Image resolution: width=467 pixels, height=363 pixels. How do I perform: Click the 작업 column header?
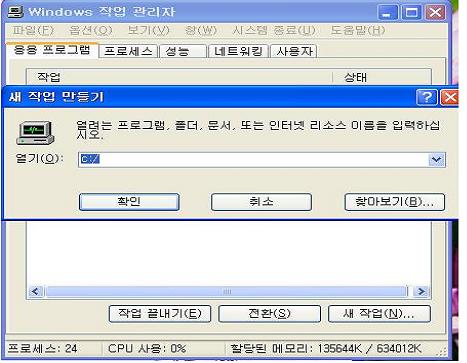click(x=180, y=77)
